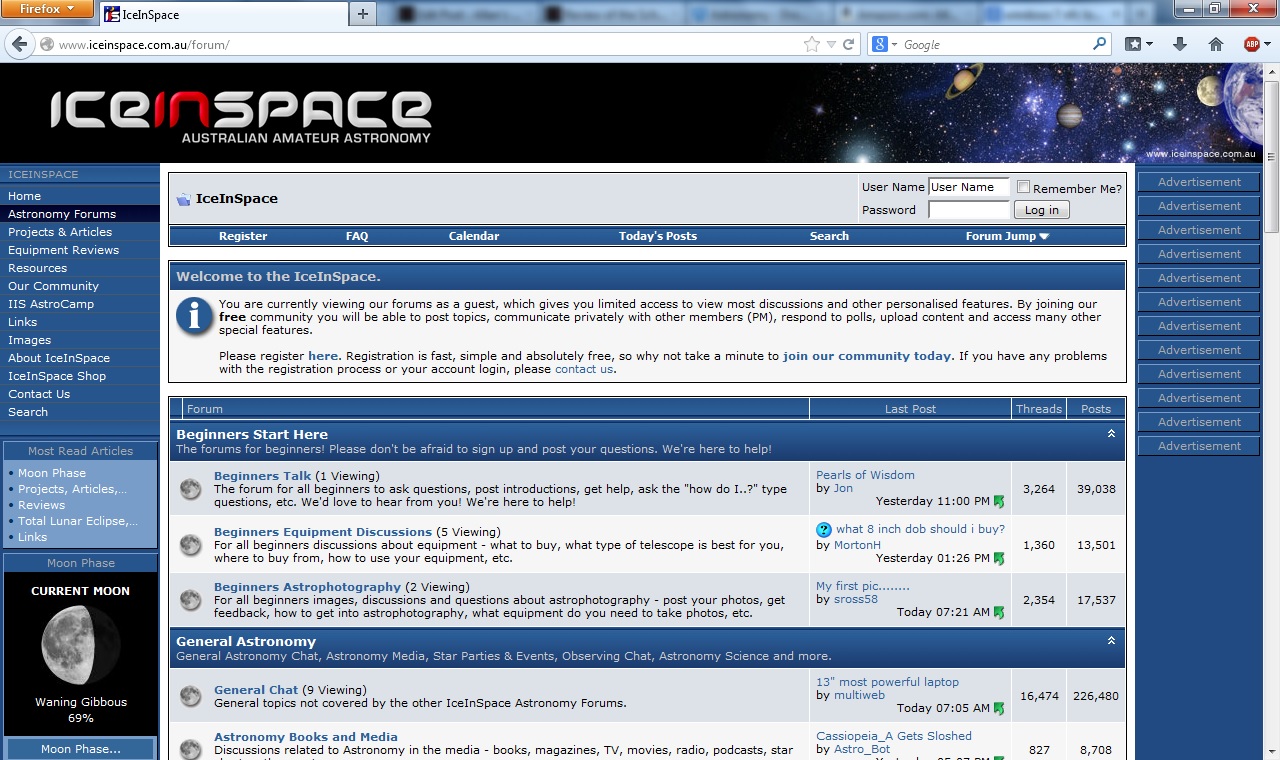Open join our community today link

click(867, 356)
